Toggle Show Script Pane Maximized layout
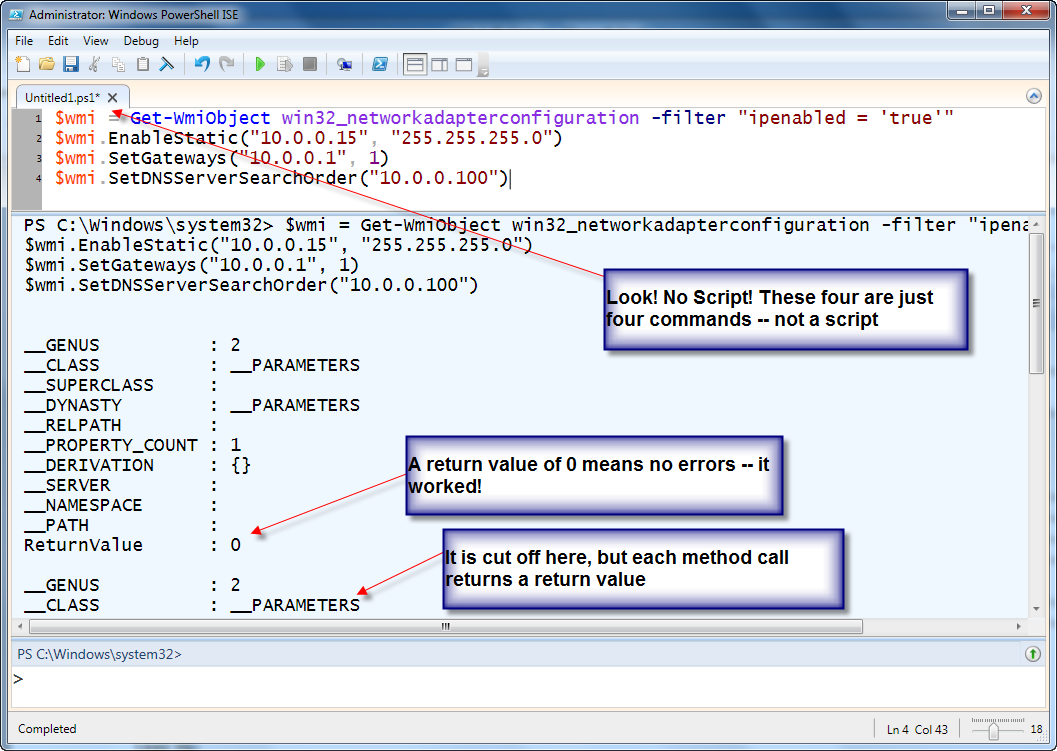This screenshot has width=1057, height=751. 464,64
